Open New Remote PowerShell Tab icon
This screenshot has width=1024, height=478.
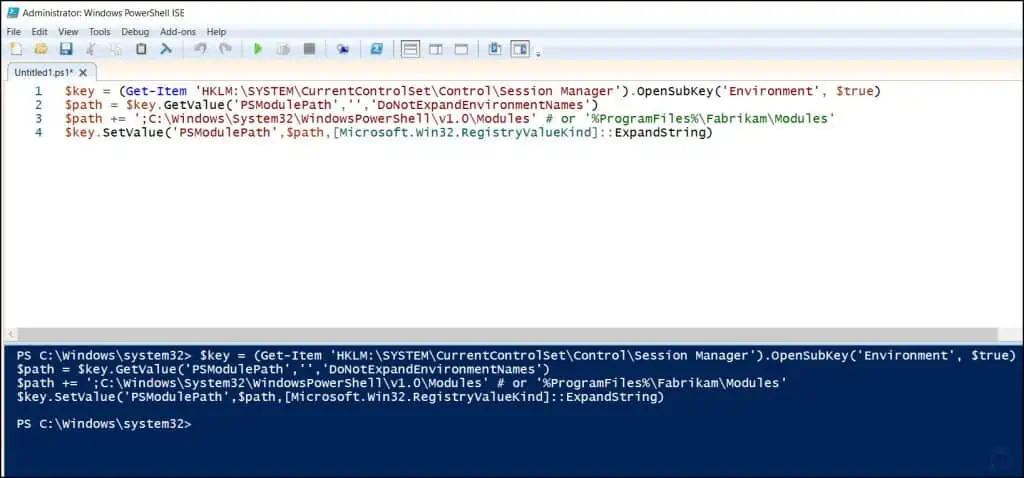point(343,49)
